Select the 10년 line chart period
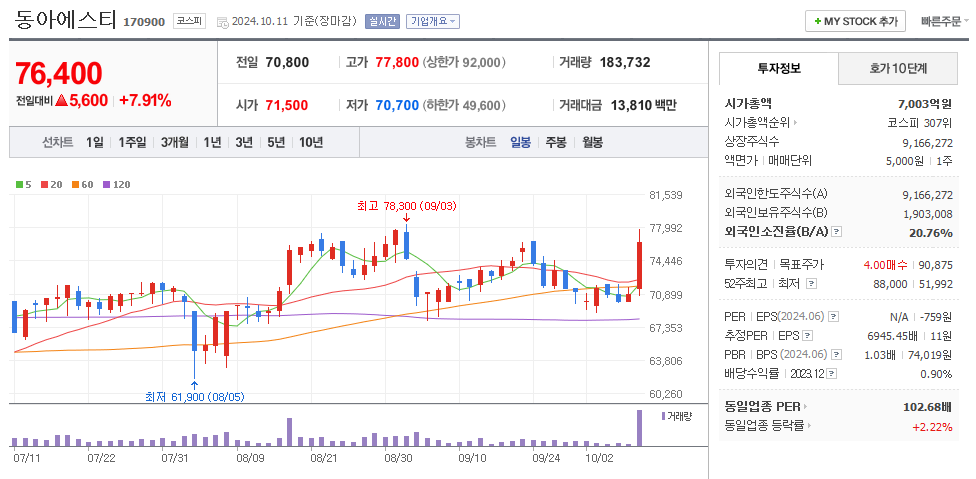Image resolution: width=976 pixels, height=479 pixels. click(x=311, y=142)
